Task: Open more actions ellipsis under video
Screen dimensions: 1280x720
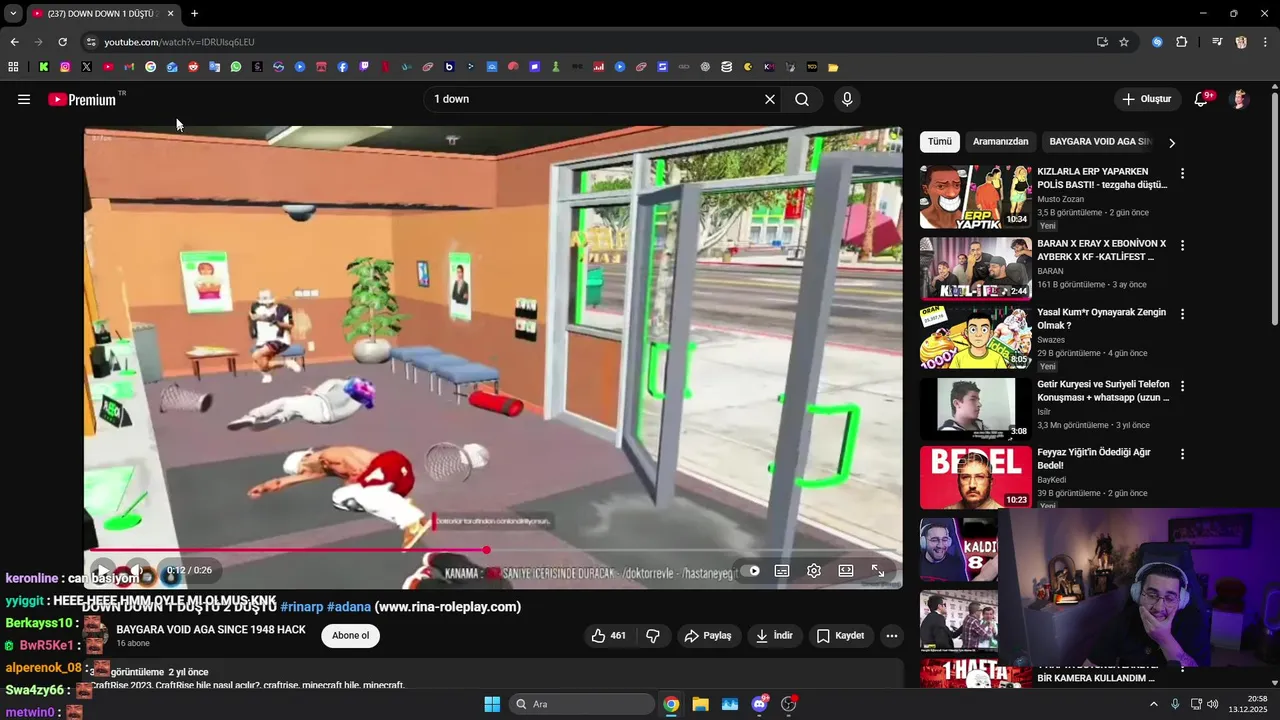Action: click(892, 635)
